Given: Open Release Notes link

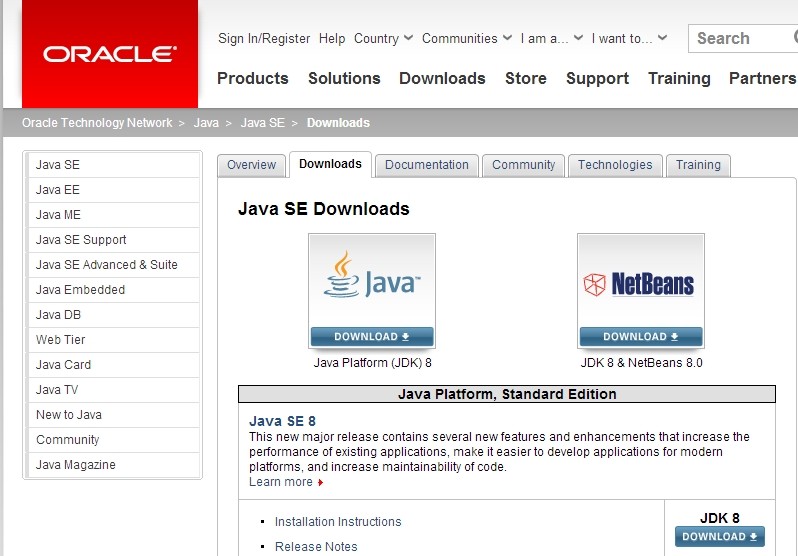Looking at the screenshot, I should (x=316, y=546).
